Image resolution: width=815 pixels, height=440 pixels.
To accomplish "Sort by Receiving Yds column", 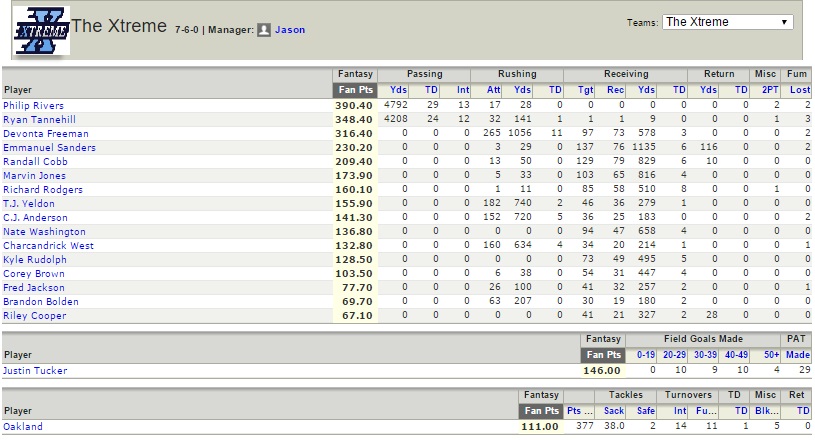I will tap(647, 90).
